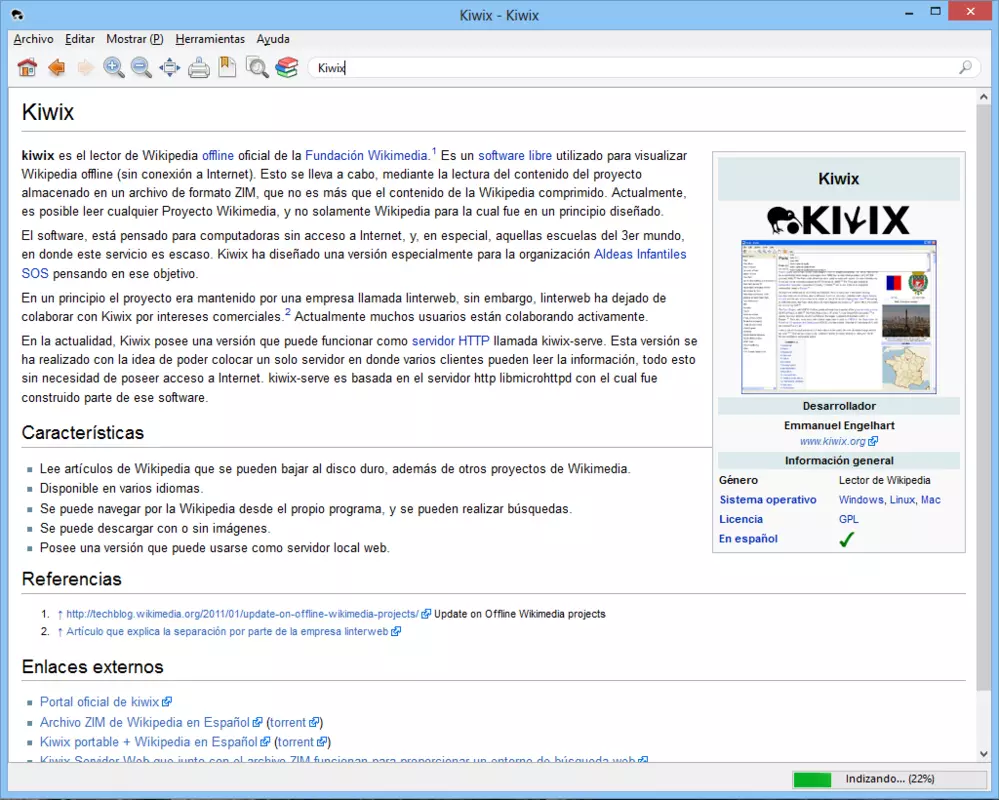Image resolution: width=999 pixels, height=800 pixels.
Task: Maximize the Kiwix window
Action: [x=935, y=11]
